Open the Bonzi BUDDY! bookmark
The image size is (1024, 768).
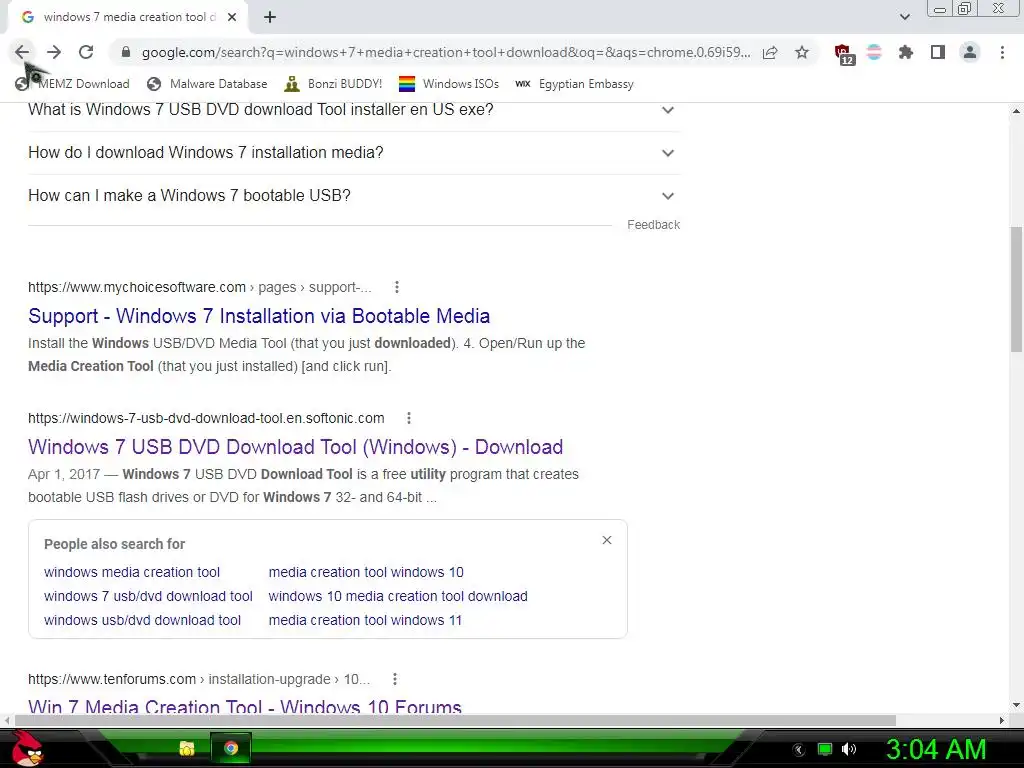point(333,84)
